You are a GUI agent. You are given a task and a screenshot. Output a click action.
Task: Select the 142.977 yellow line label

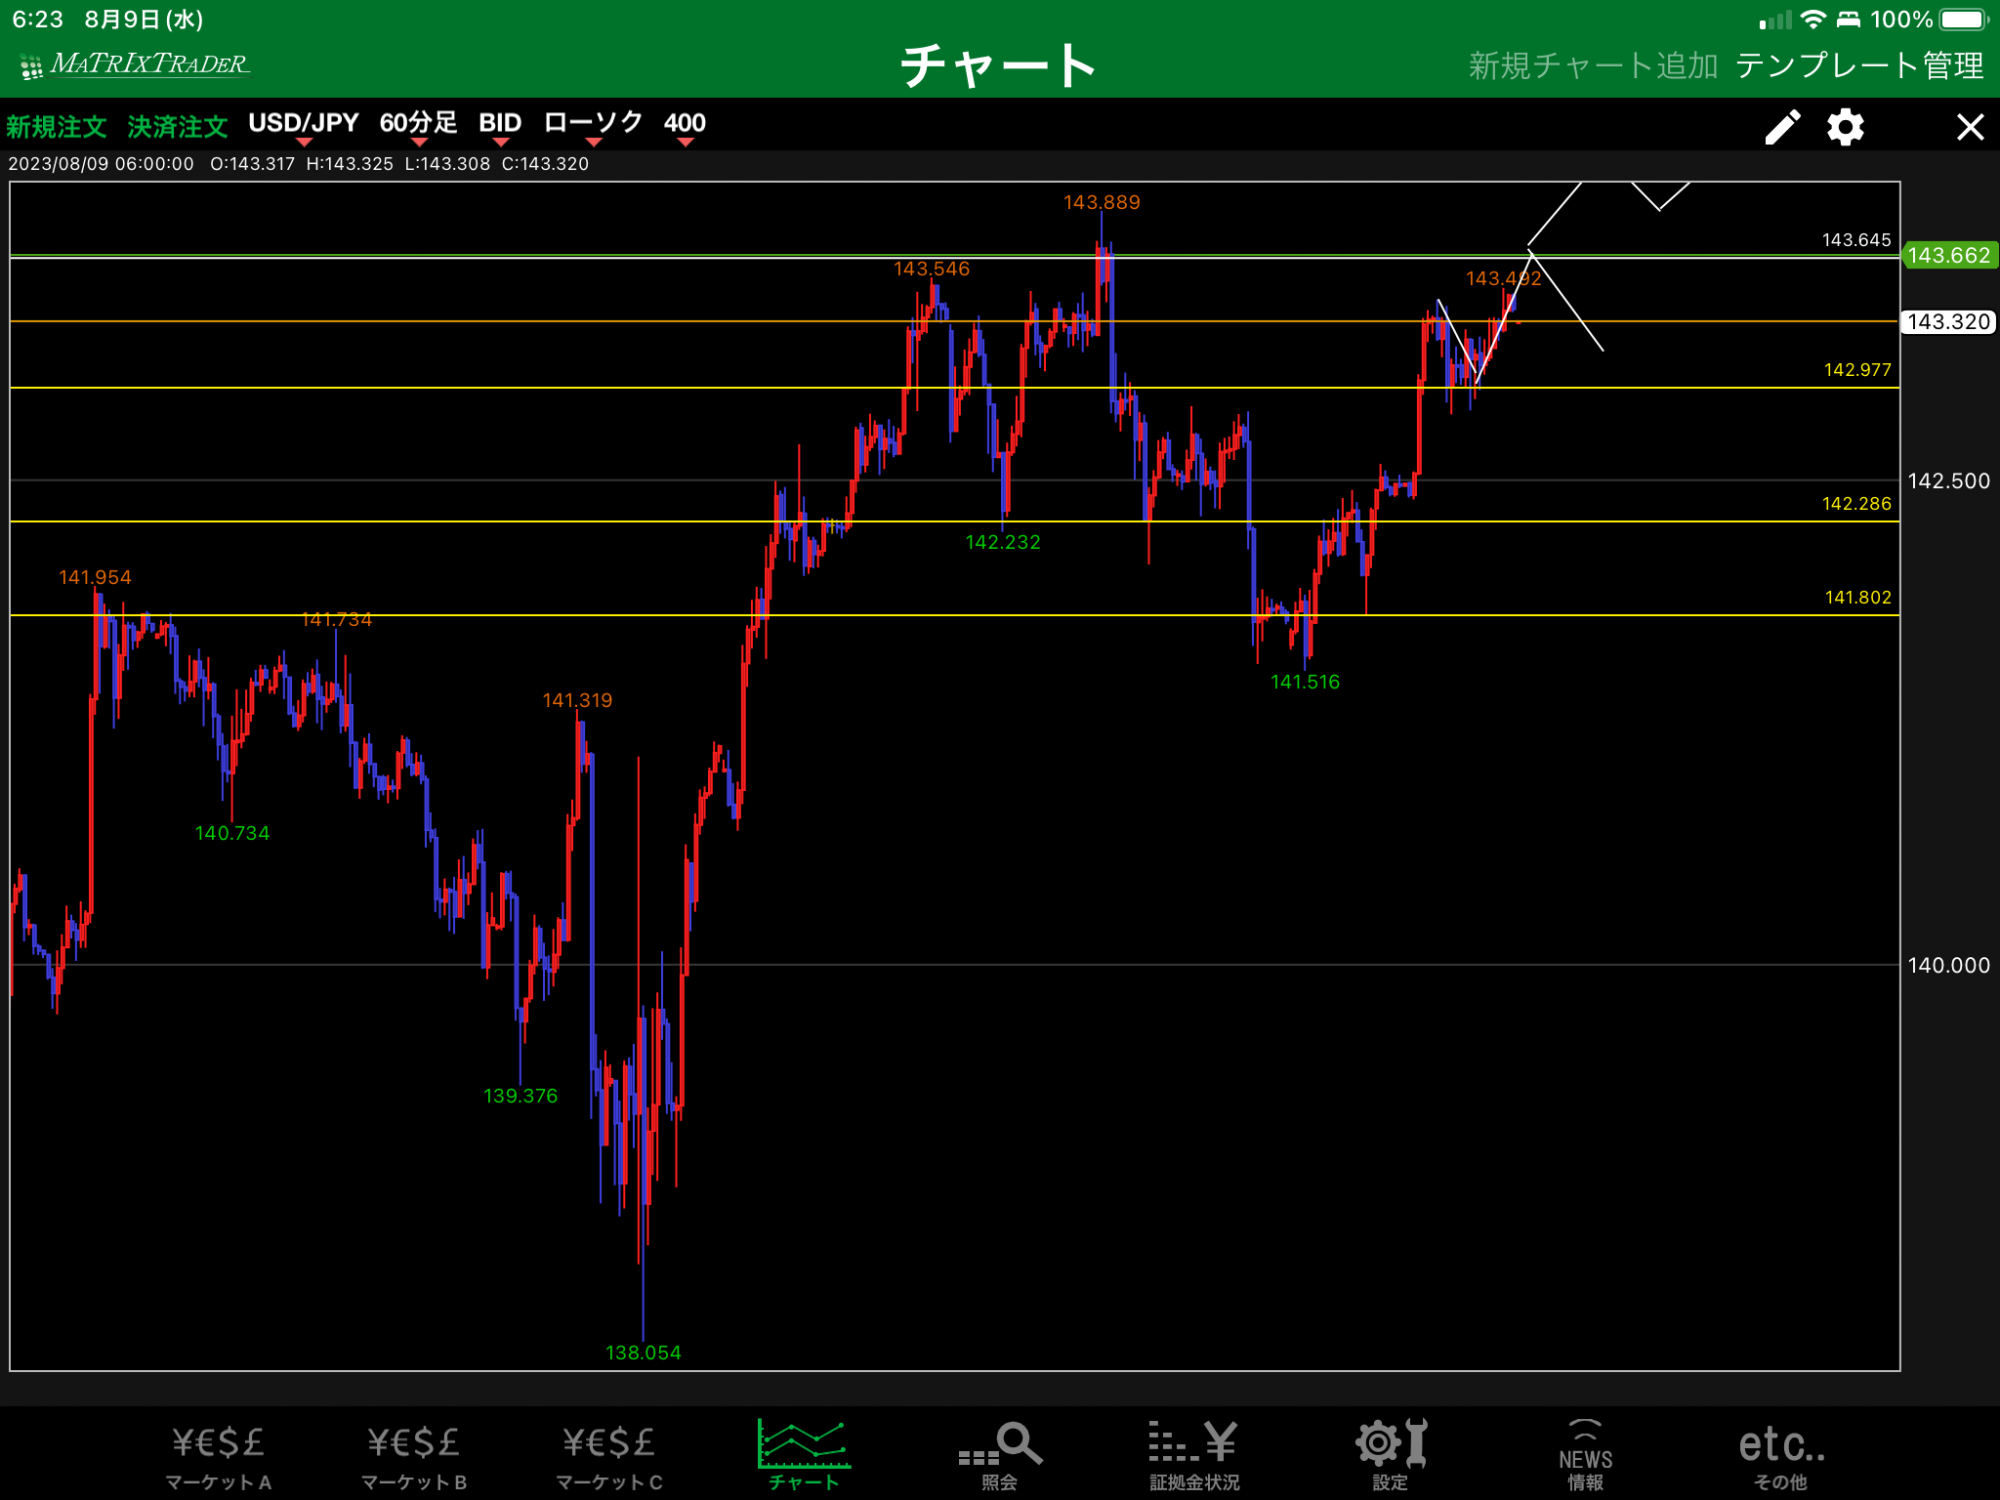click(x=1857, y=370)
